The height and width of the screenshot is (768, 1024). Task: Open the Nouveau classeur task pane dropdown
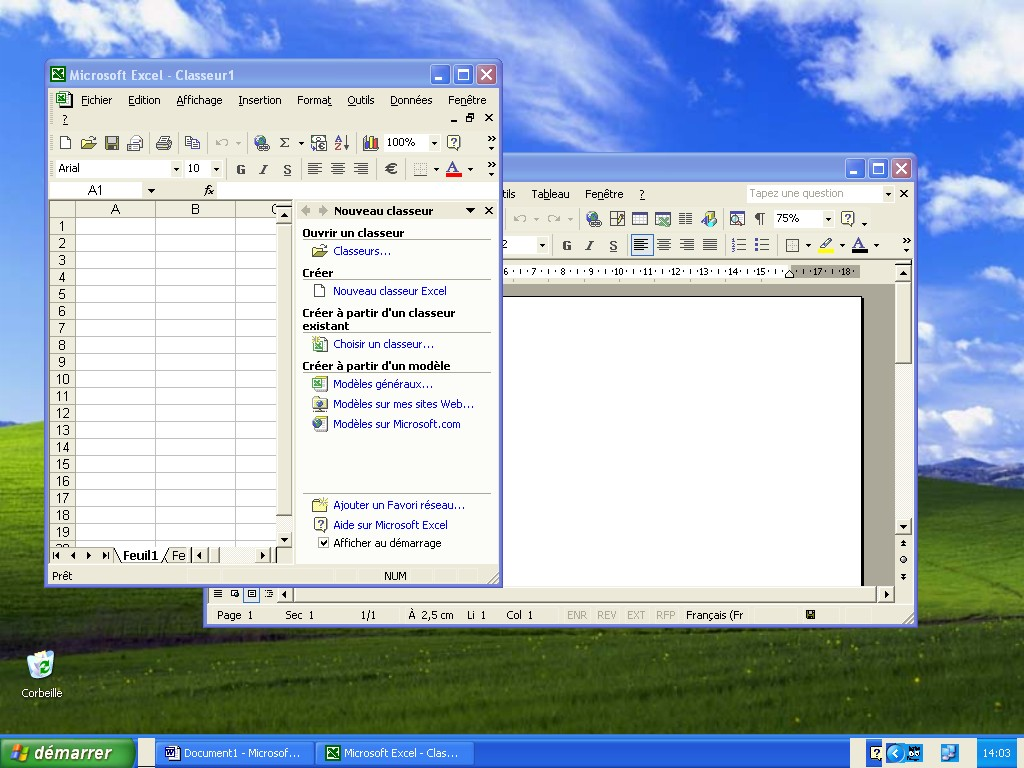(x=470, y=210)
